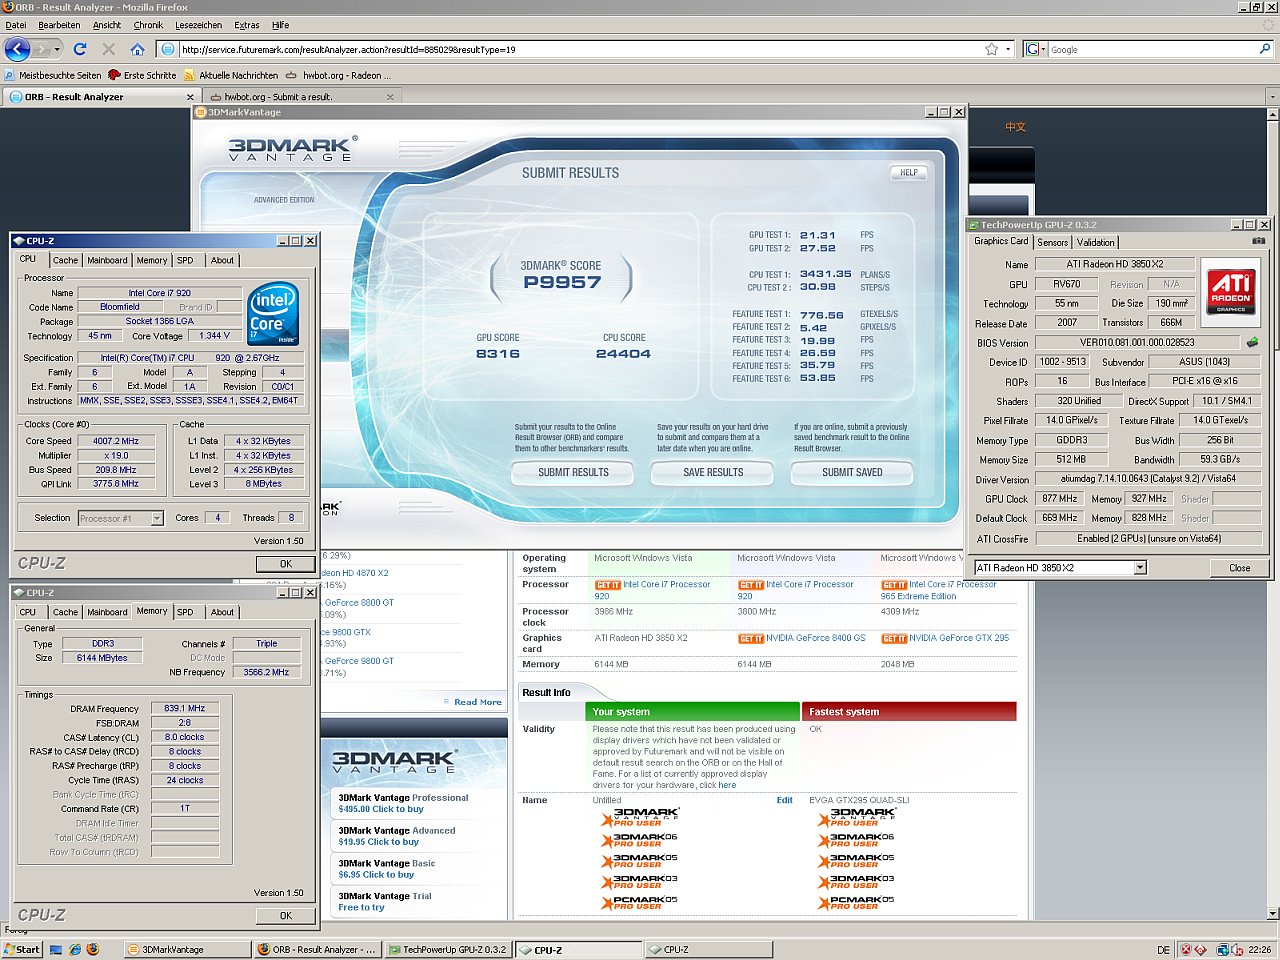Viewport: 1280px width, 960px height.
Task: Click the Read More link
Action: coord(477,702)
